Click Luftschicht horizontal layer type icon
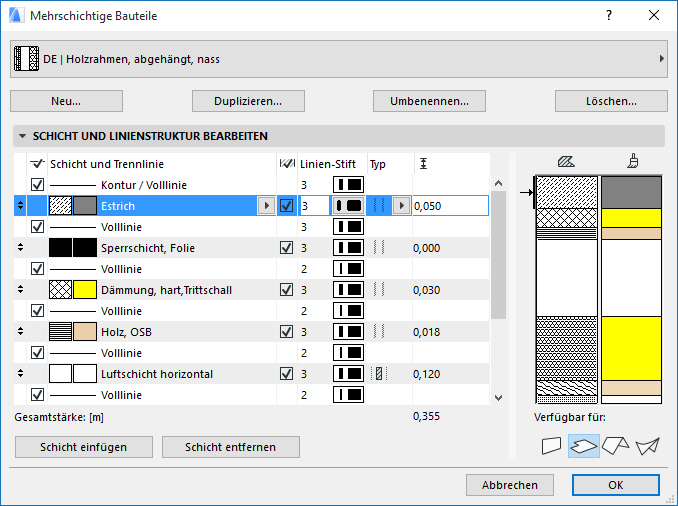678x506 pixels. click(x=378, y=374)
